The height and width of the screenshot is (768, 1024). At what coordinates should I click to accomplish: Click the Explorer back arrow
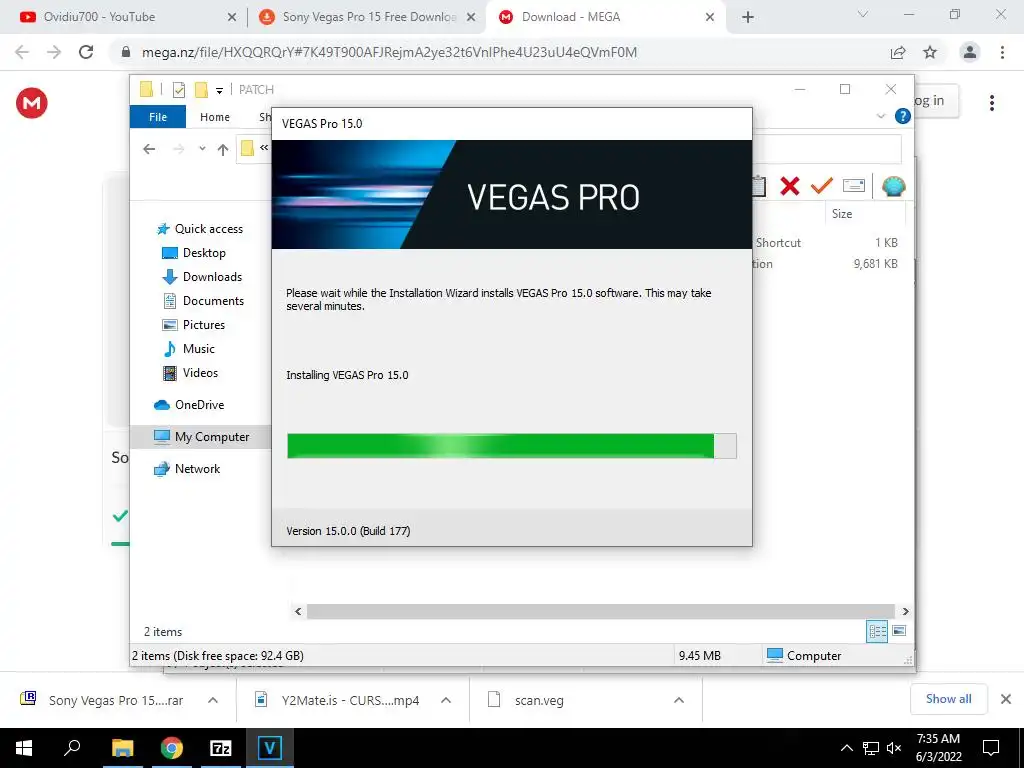(x=149, y=149)
